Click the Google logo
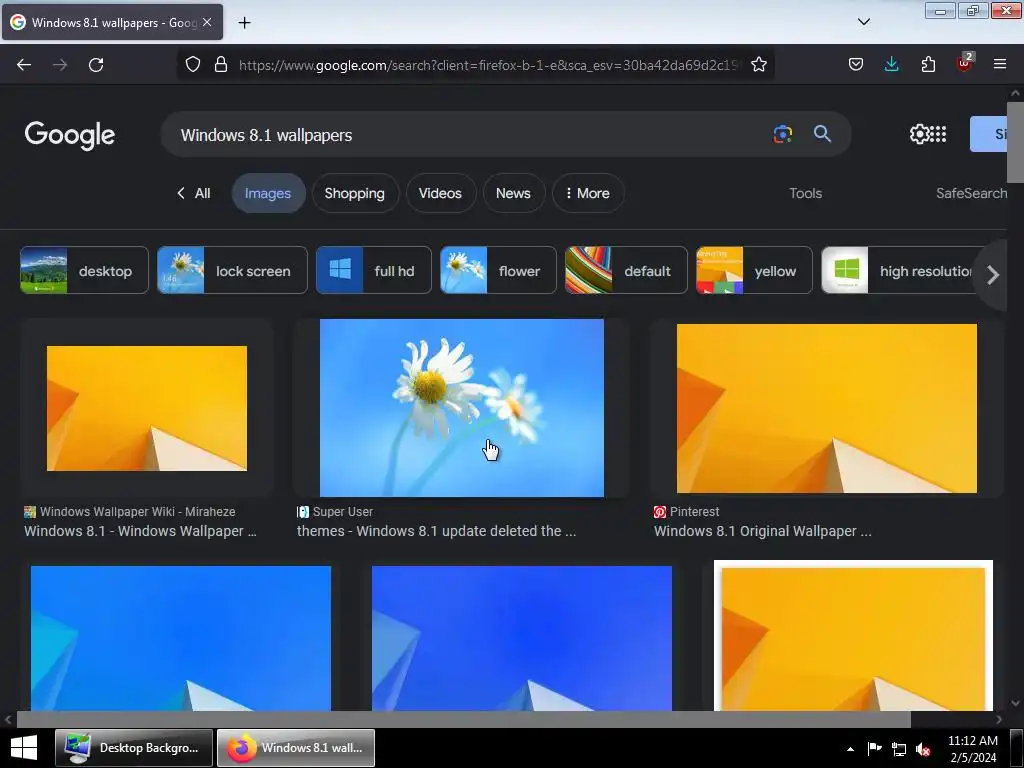The image size is (1024, 768). (x=70, y=135)
